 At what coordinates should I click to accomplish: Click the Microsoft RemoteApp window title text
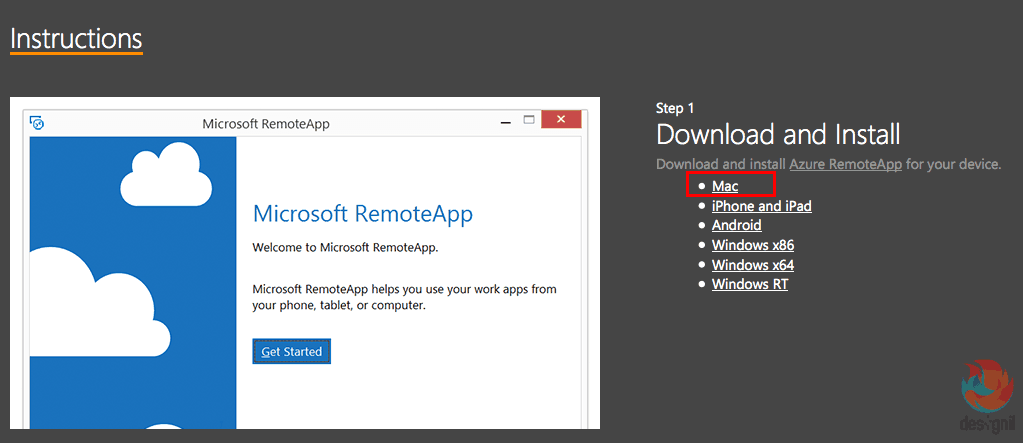click(266, 124)
